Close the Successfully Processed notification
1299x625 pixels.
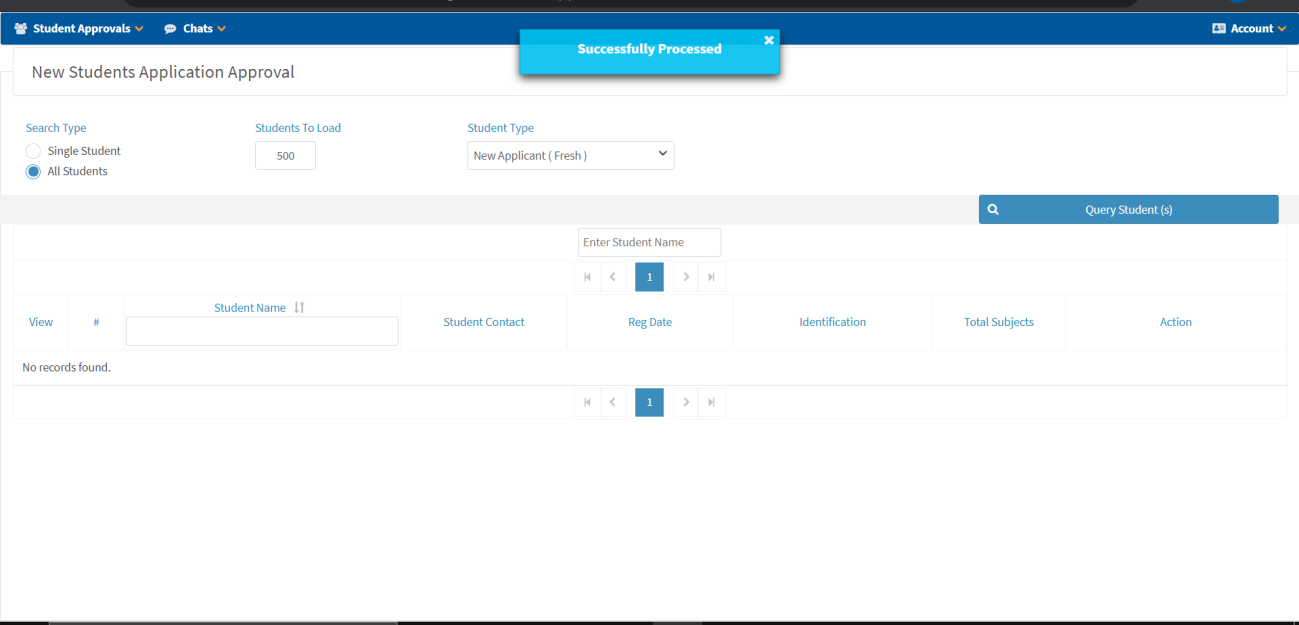click(x=768, y=40)
